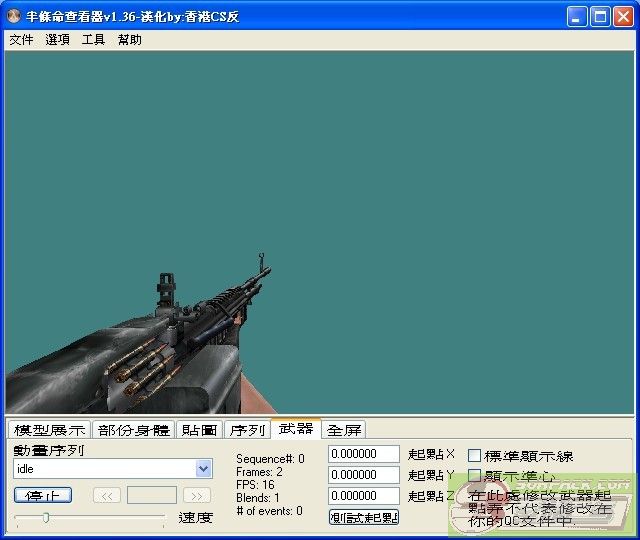Maximize the model viewer window

(x=600, y=17)
